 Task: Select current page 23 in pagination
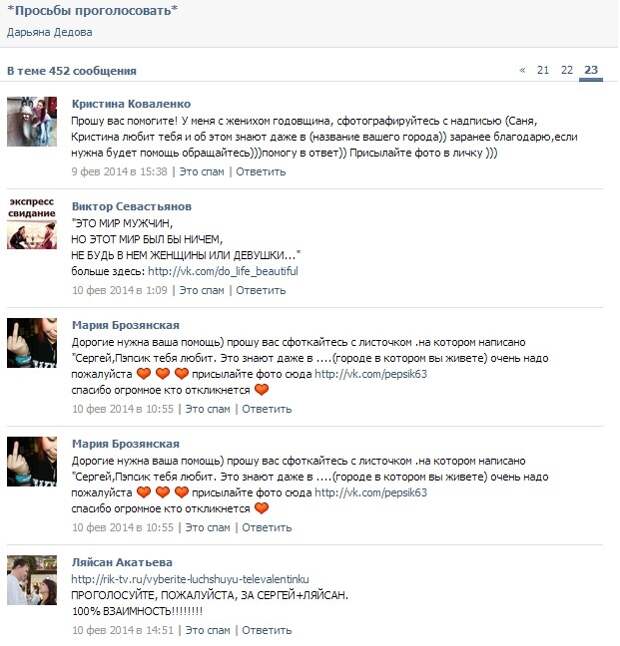point(591,70)
